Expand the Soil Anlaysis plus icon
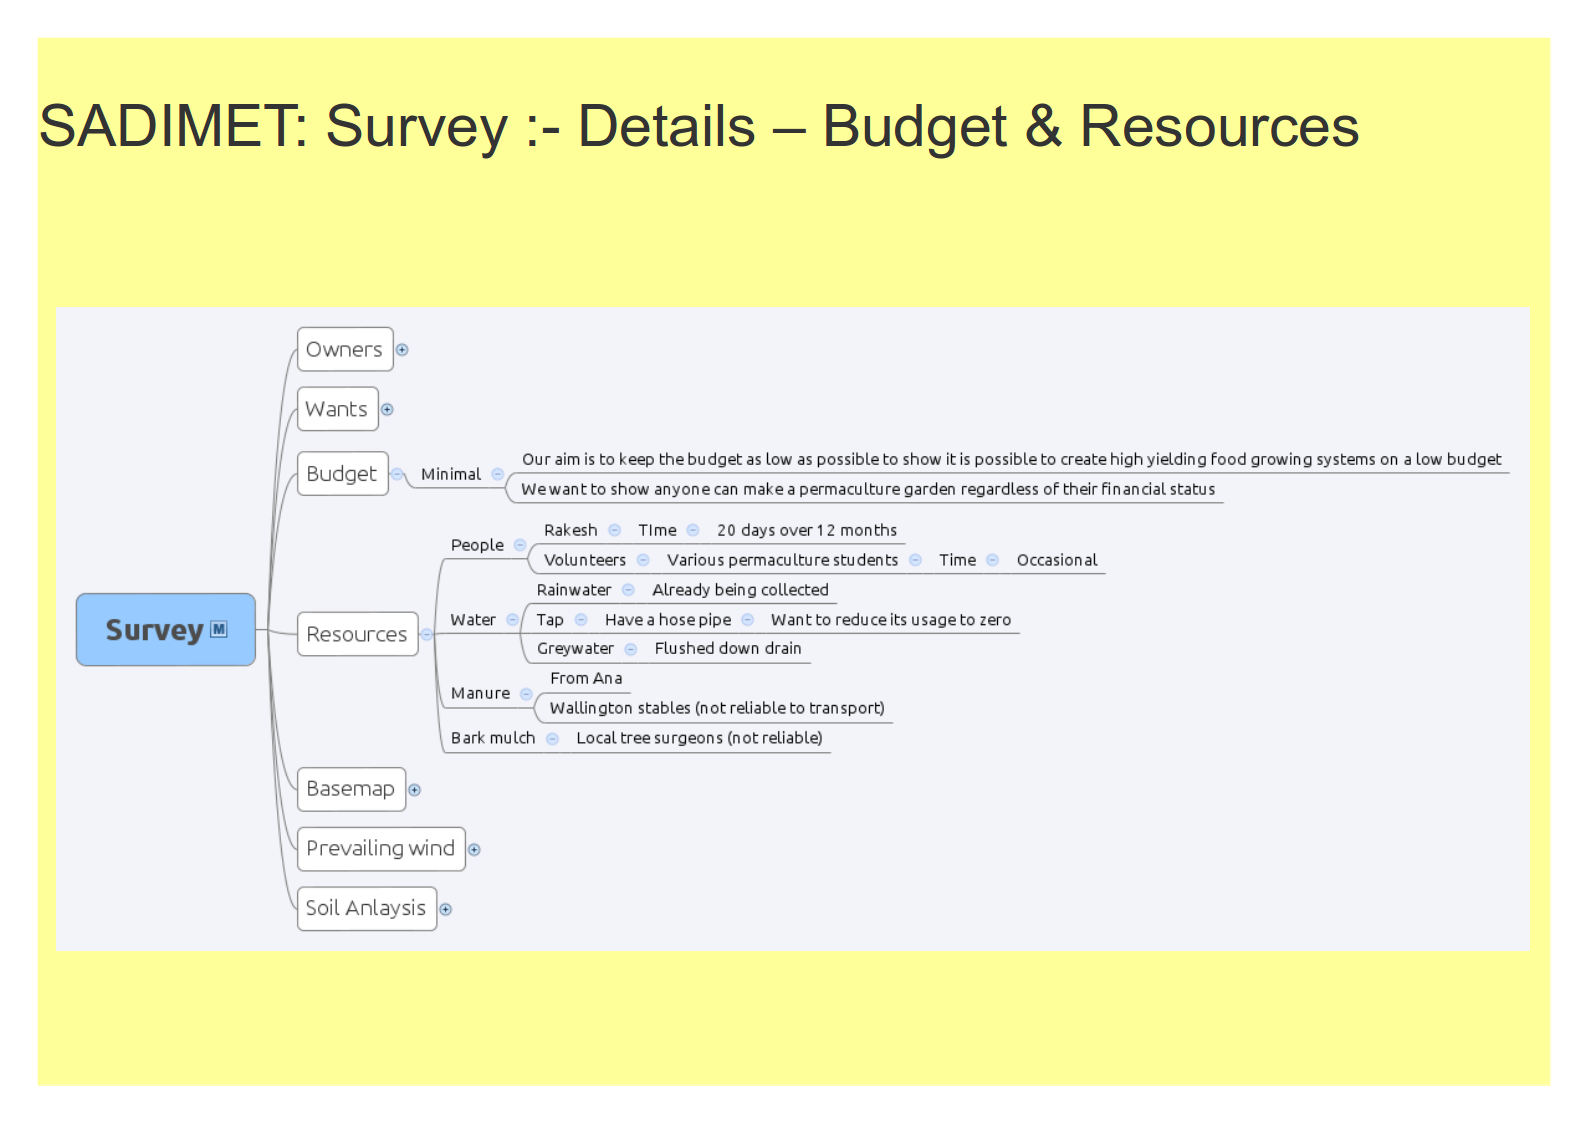This screenshot has height=1123, width=1587. click(446, 910)
